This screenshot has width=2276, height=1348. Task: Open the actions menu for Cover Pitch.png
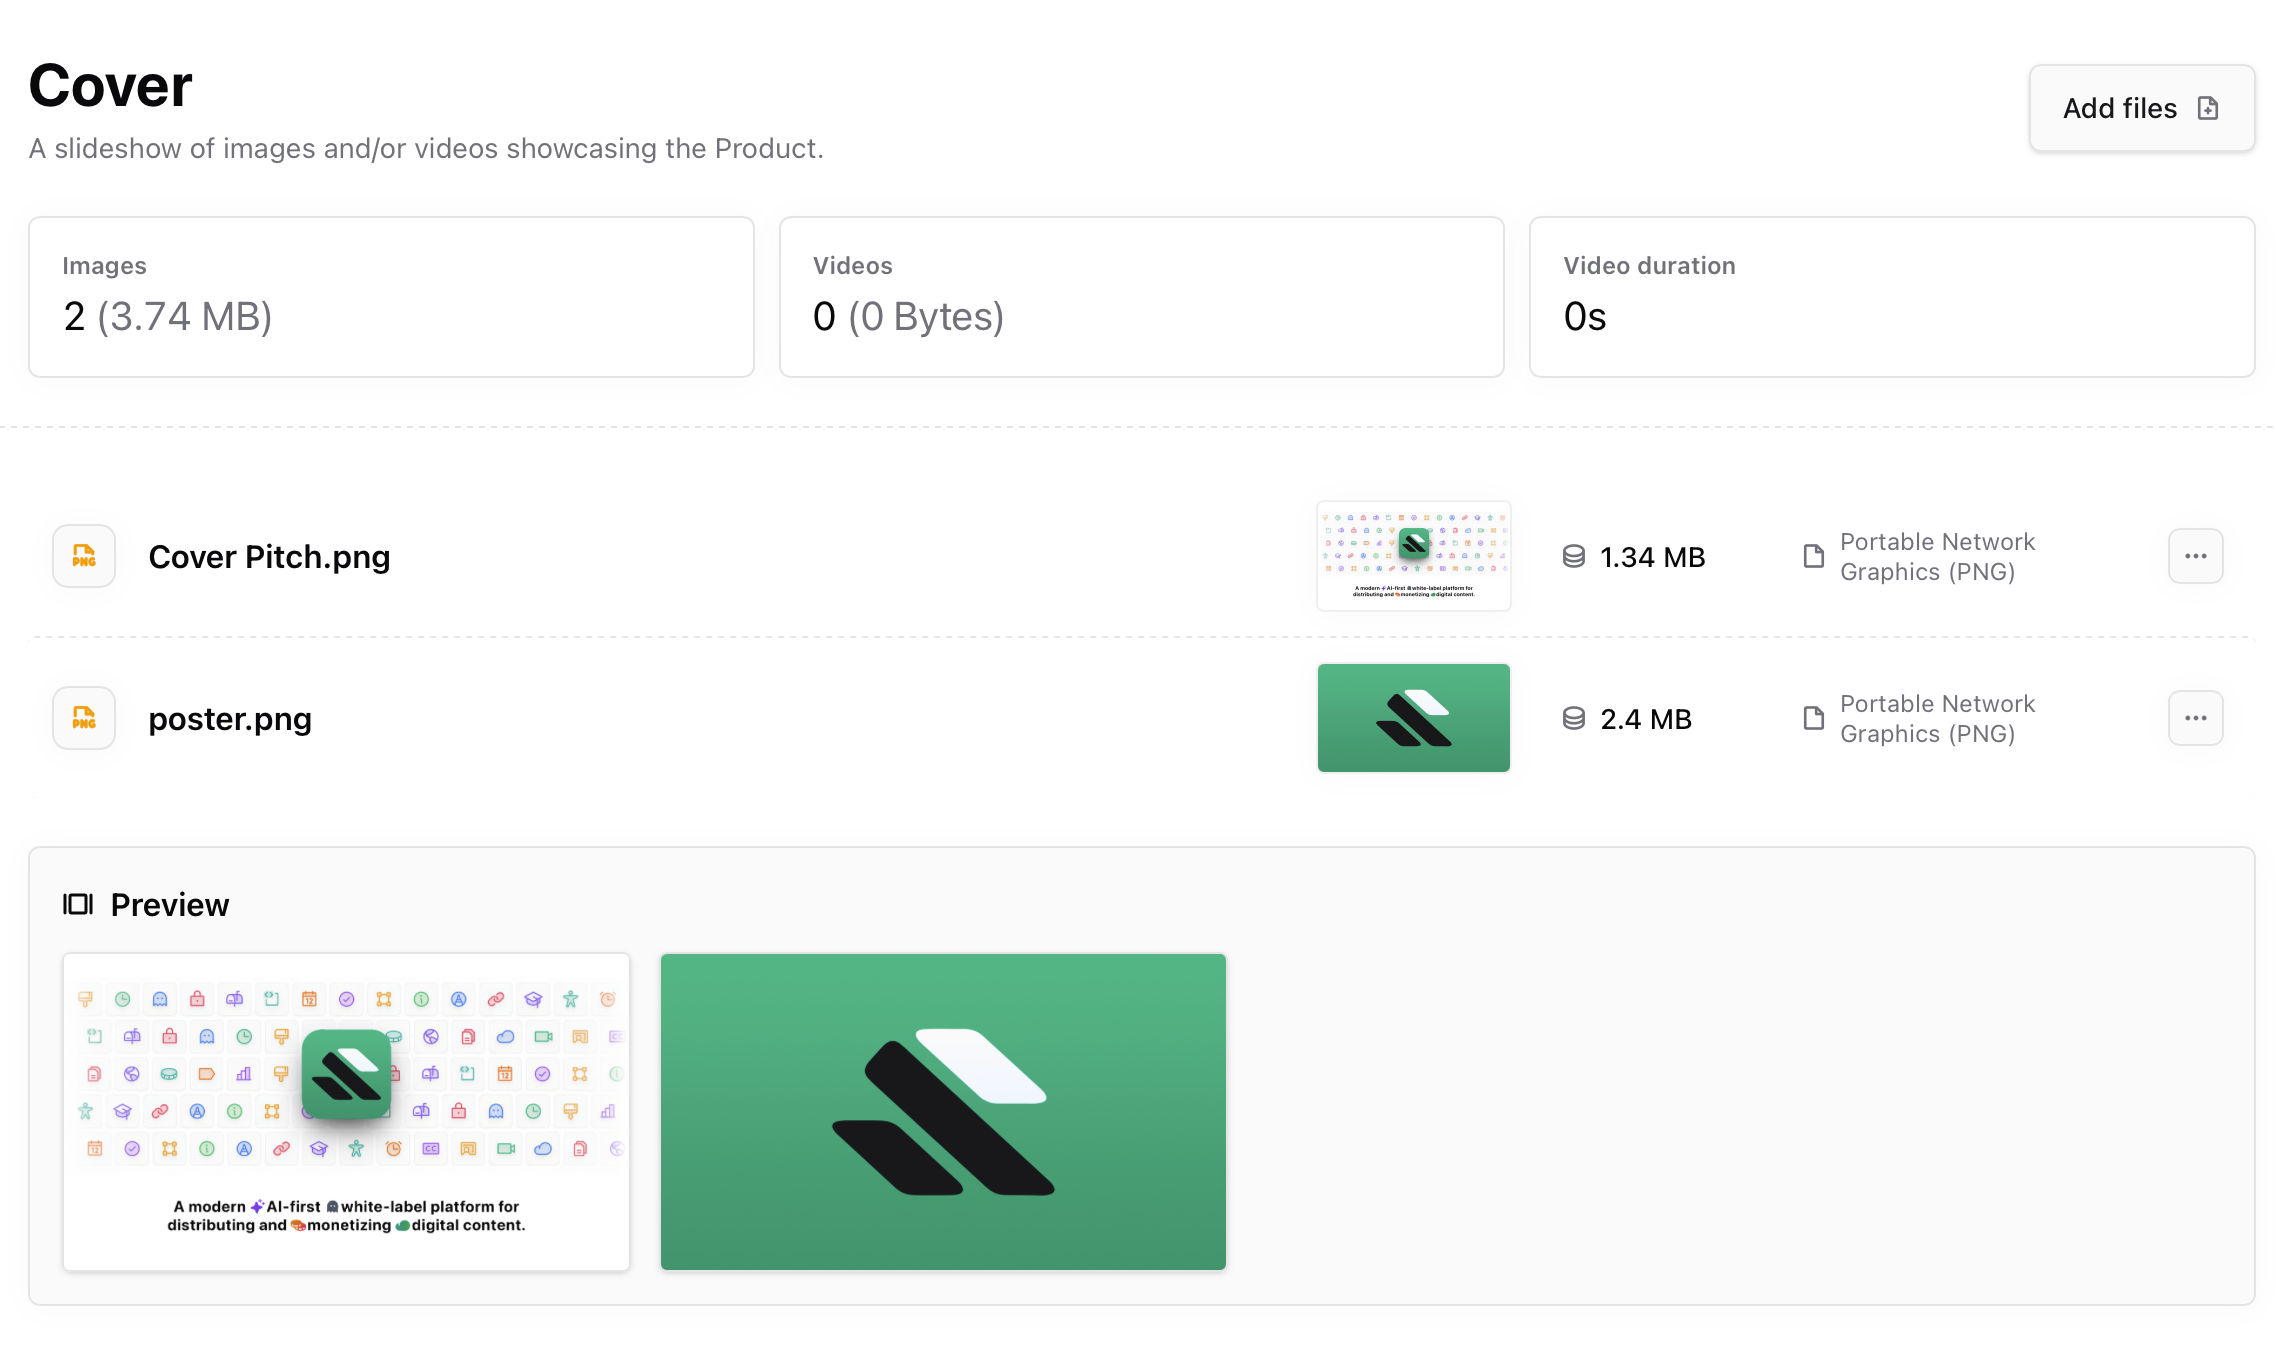point(2195,556)
